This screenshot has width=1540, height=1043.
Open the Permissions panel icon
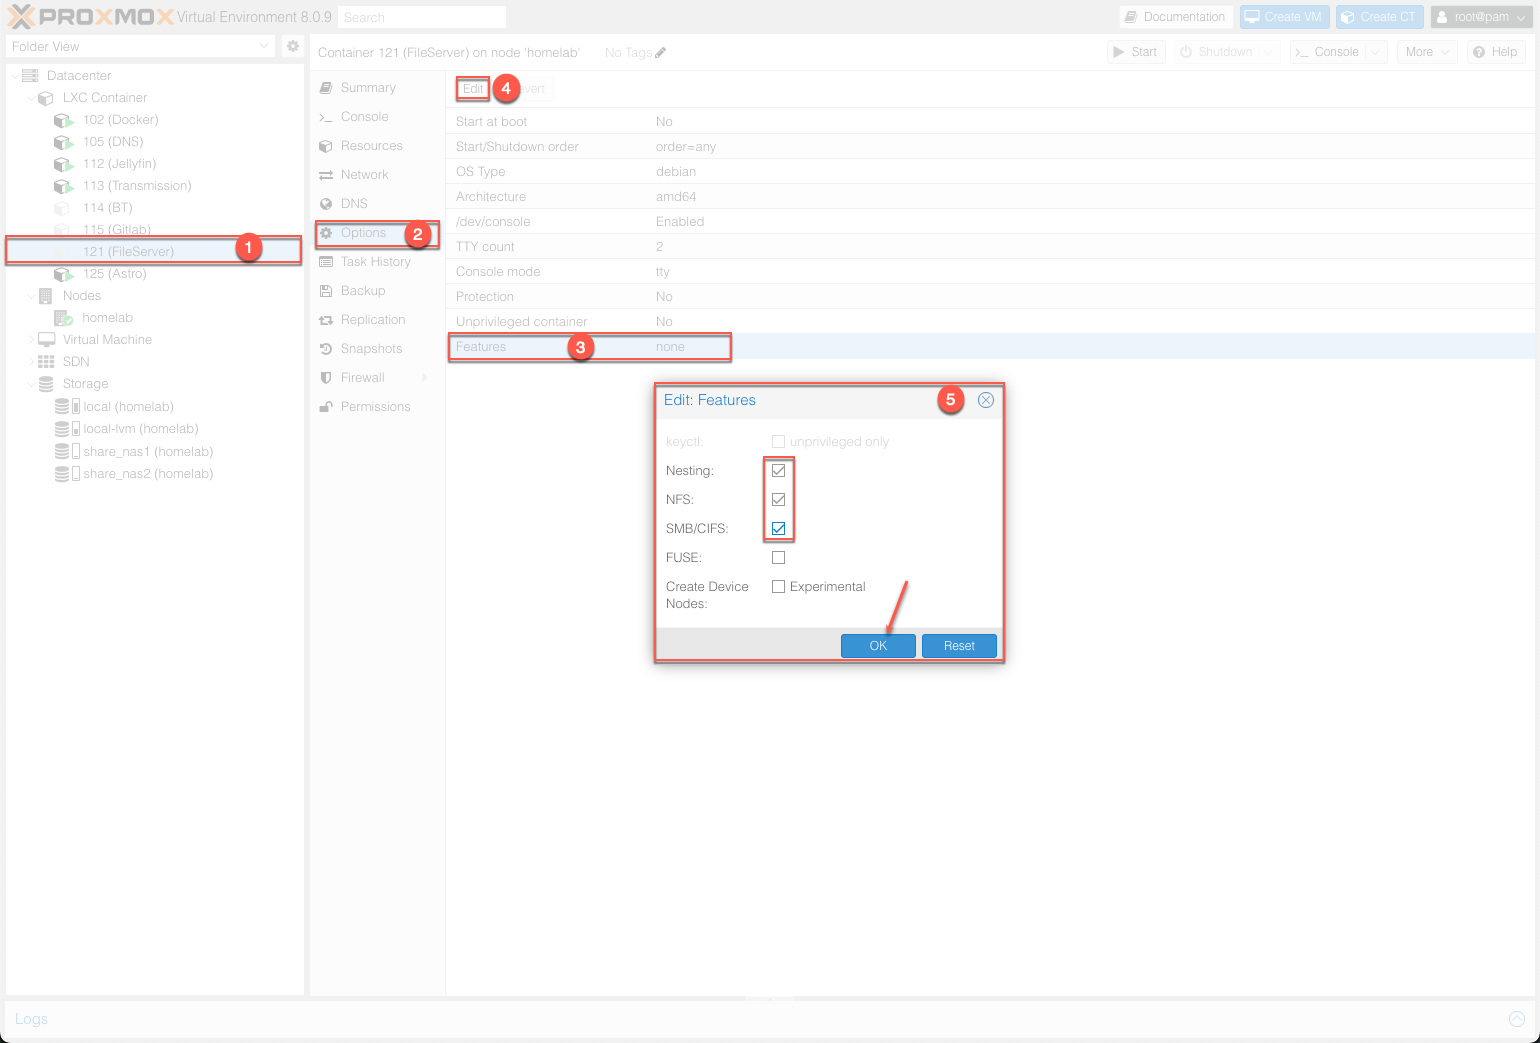pos(326,406)
